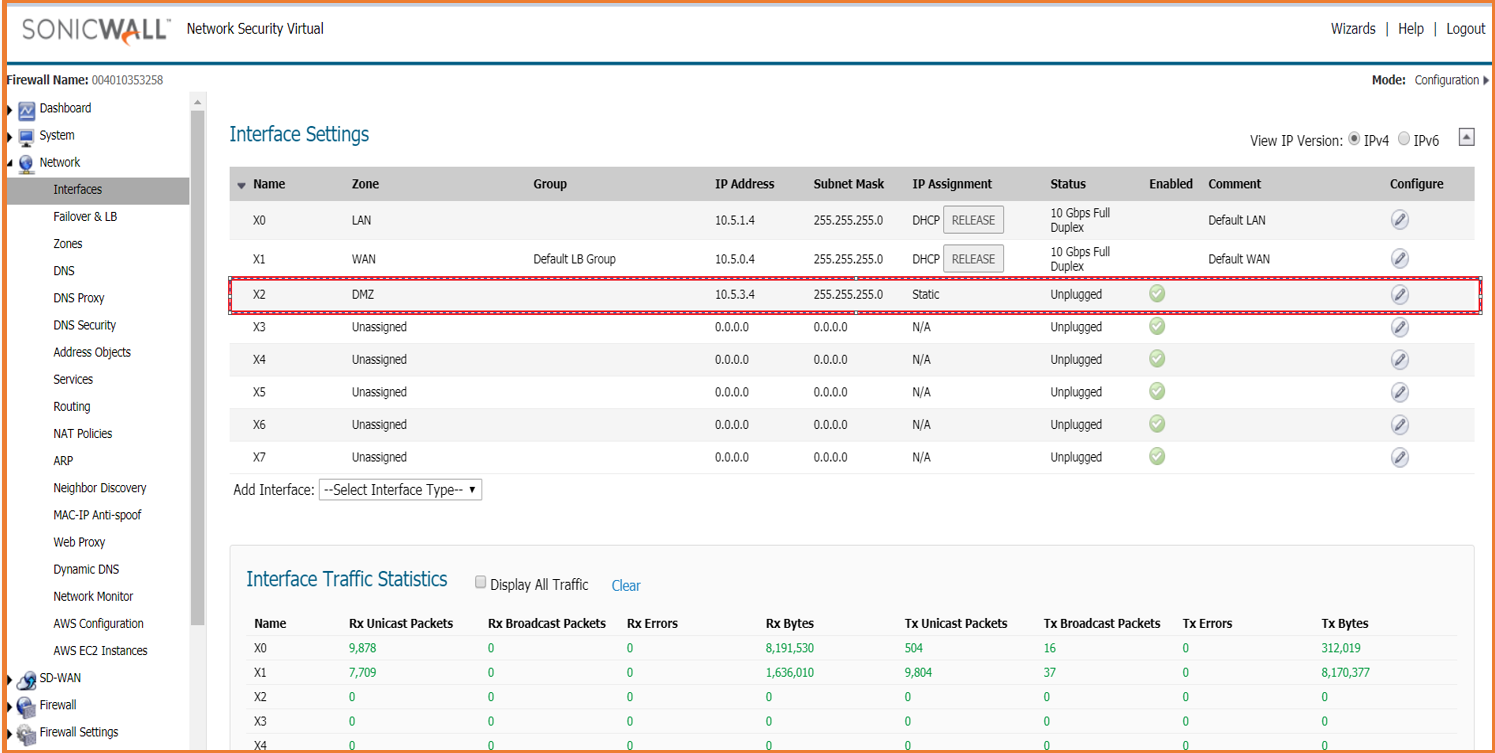Open AWS EC2 Instances in sidebar
The height and width of the screenshot is (753, 1495).
[x=100, y=651]
